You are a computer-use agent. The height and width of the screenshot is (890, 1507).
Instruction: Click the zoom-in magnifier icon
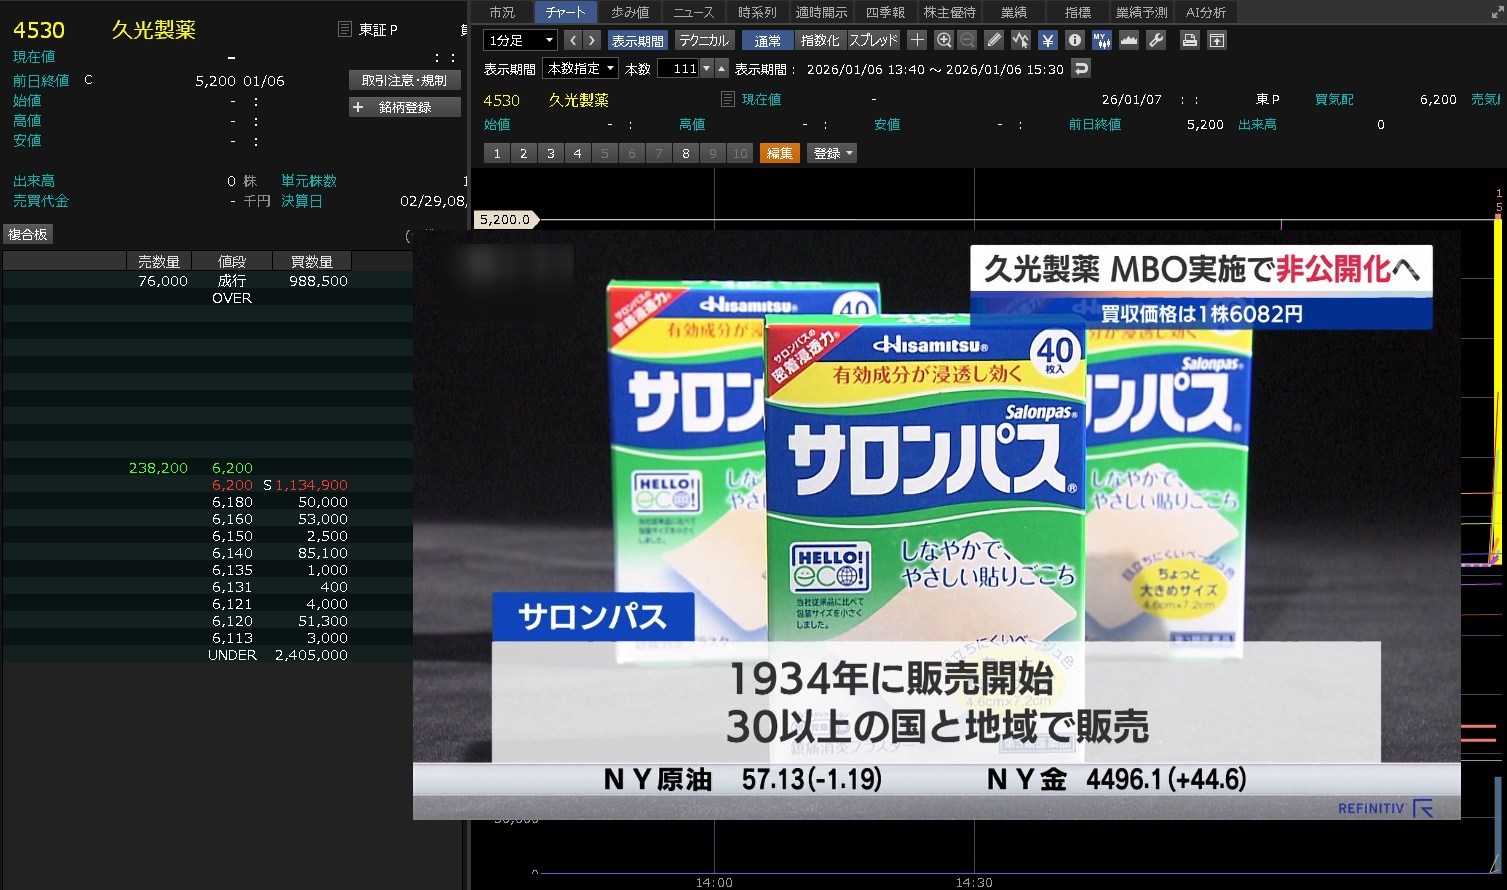[x=943, y=40]
